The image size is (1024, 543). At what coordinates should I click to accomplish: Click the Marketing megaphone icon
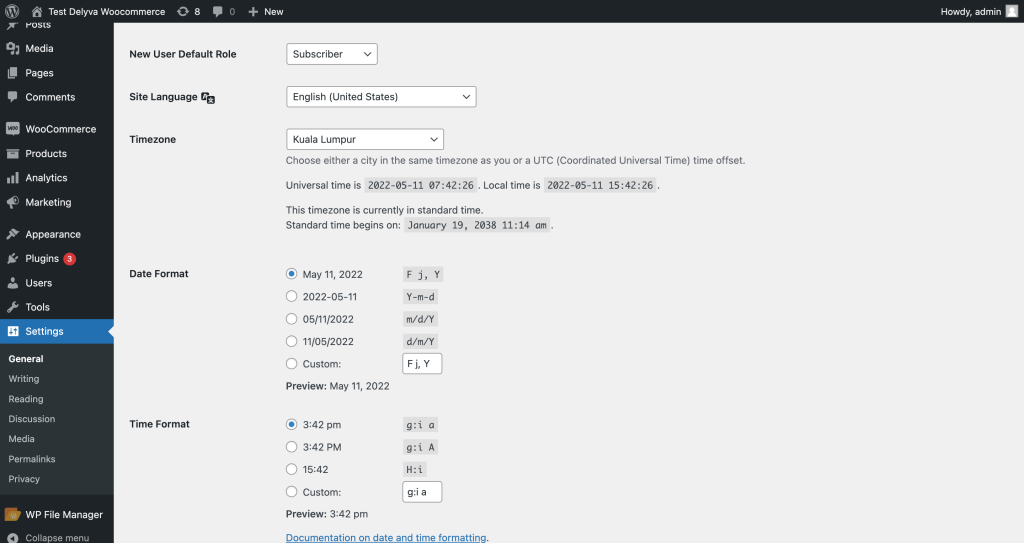pyautogui.click(x=12, y=203)
